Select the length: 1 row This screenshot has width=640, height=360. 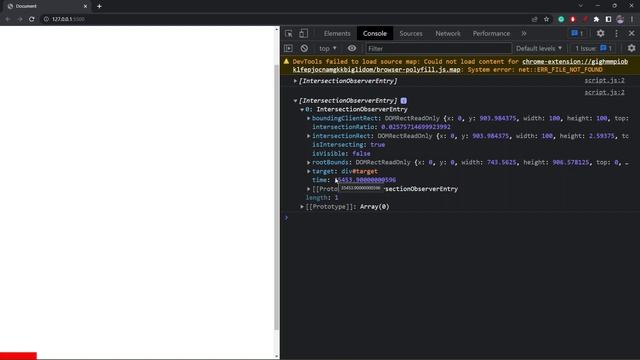(x=322, y=198)
